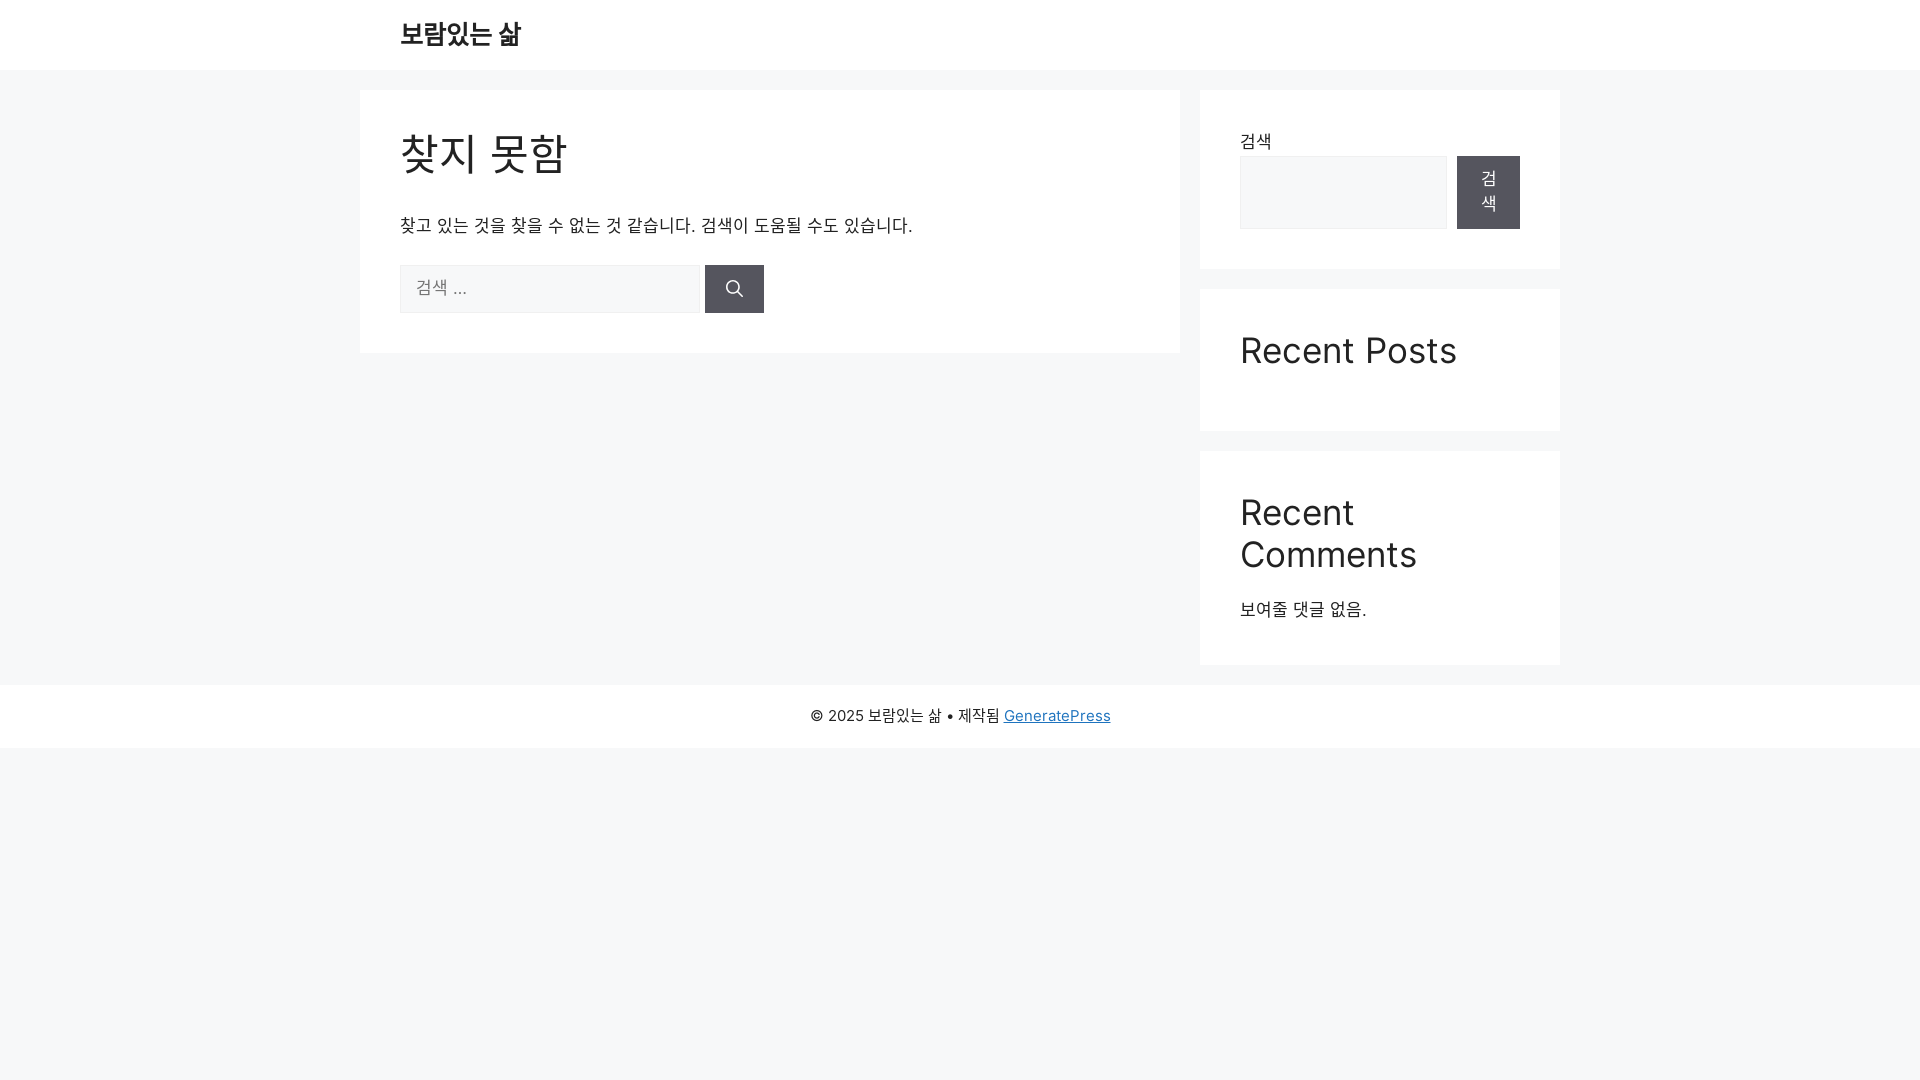Image resolution: width=1920 pixels, height=1080 pixels.
Task: Focus the sidebar search input box
Action: 1343,192
